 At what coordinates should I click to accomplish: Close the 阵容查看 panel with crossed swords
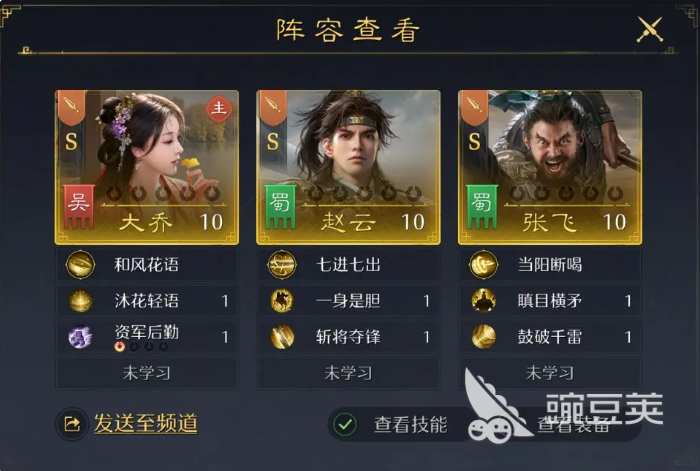[x=650, y=29]
